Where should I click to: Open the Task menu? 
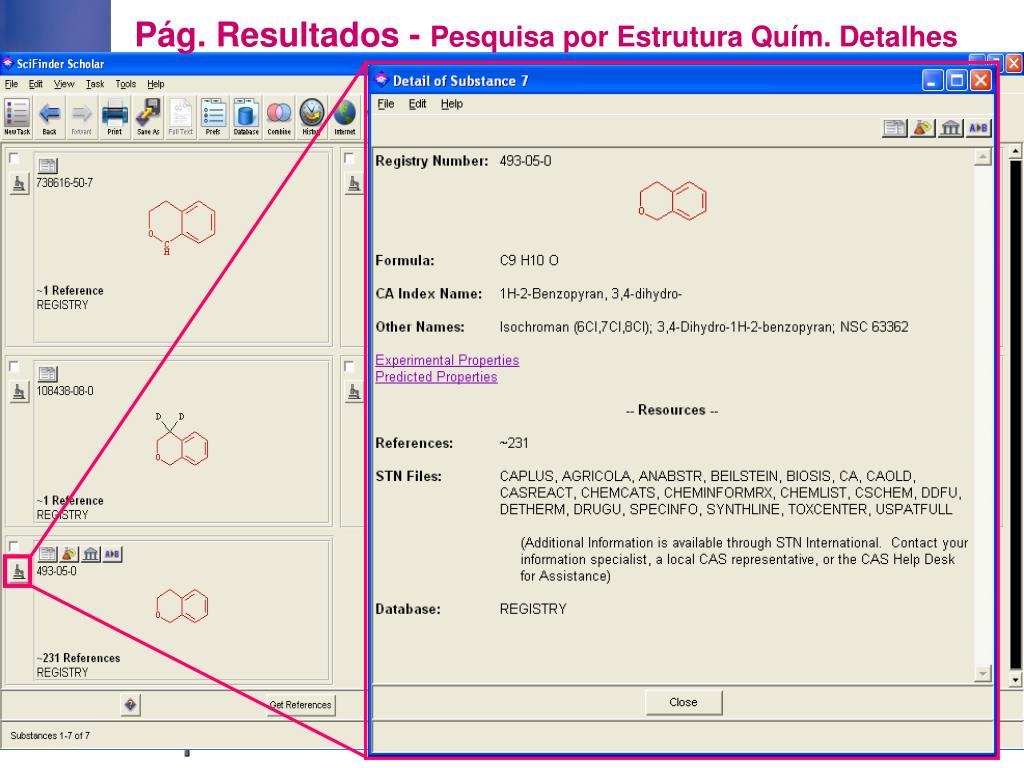tap(95, 84)
